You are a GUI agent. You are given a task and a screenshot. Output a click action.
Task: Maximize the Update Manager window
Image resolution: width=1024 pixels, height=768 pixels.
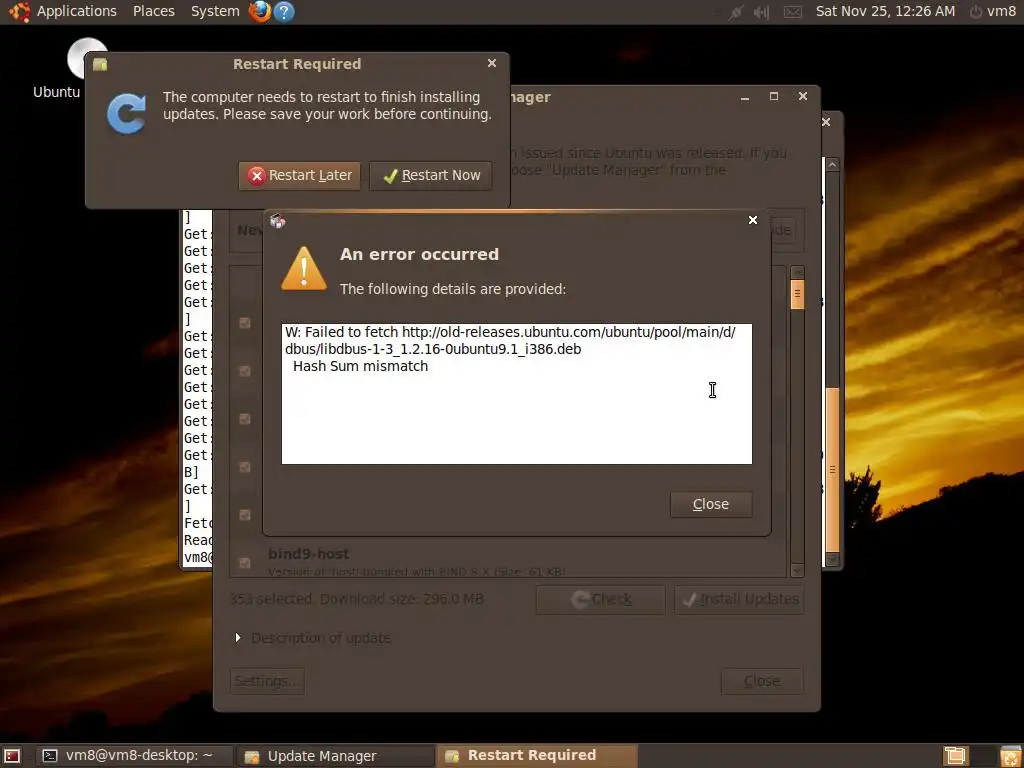(774, 97)
